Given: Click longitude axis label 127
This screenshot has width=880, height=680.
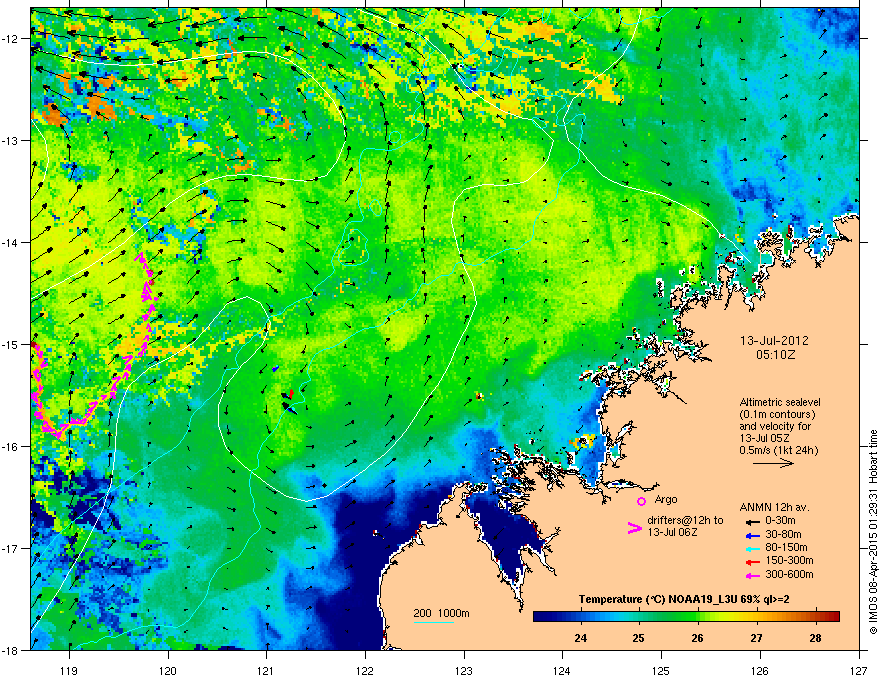Looking at the screenshot, I should click(x=859, y=670).
